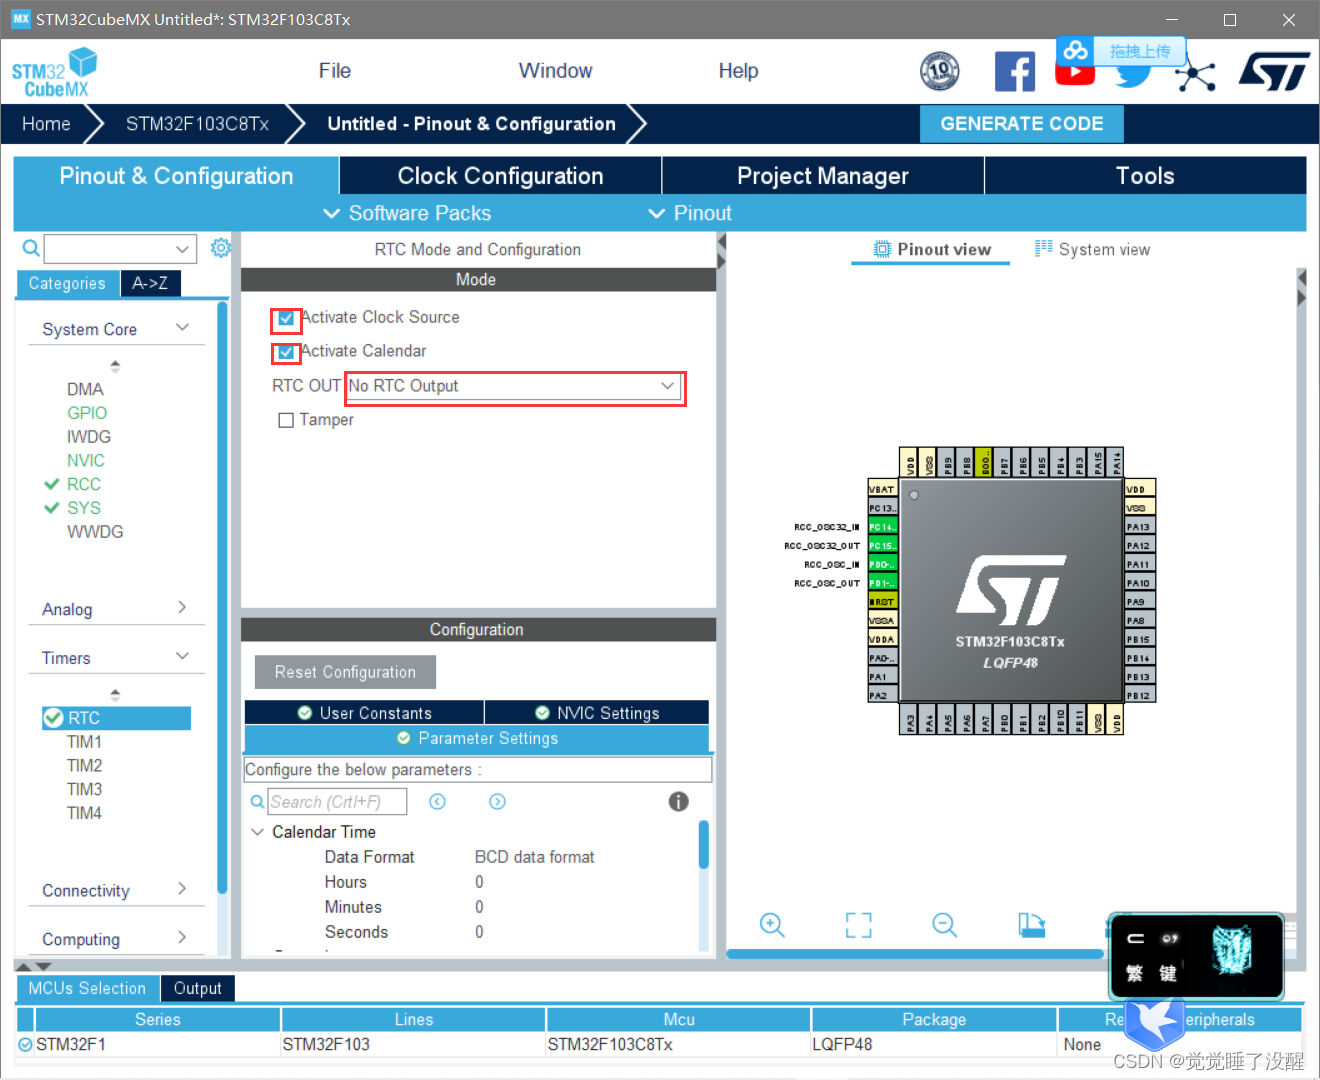Go to next parameter search result

click(x=497, y=801)
